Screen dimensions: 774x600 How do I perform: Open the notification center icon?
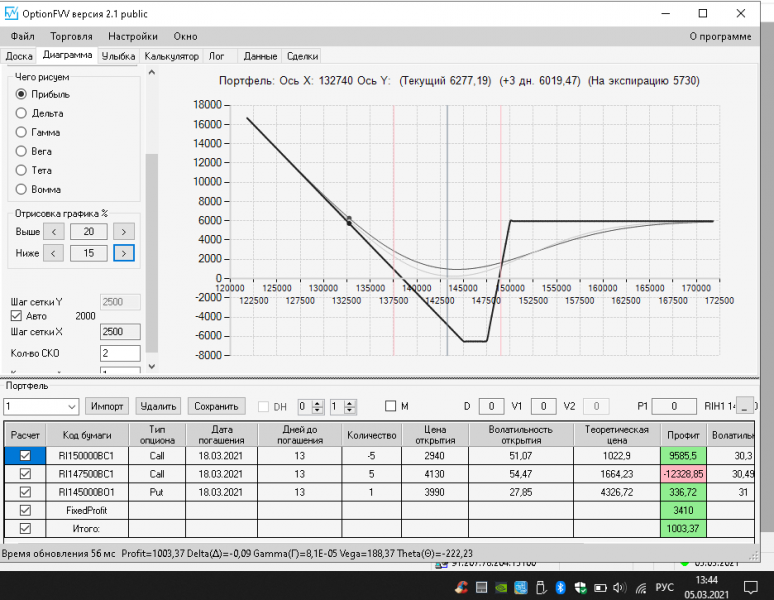[751, 587]
